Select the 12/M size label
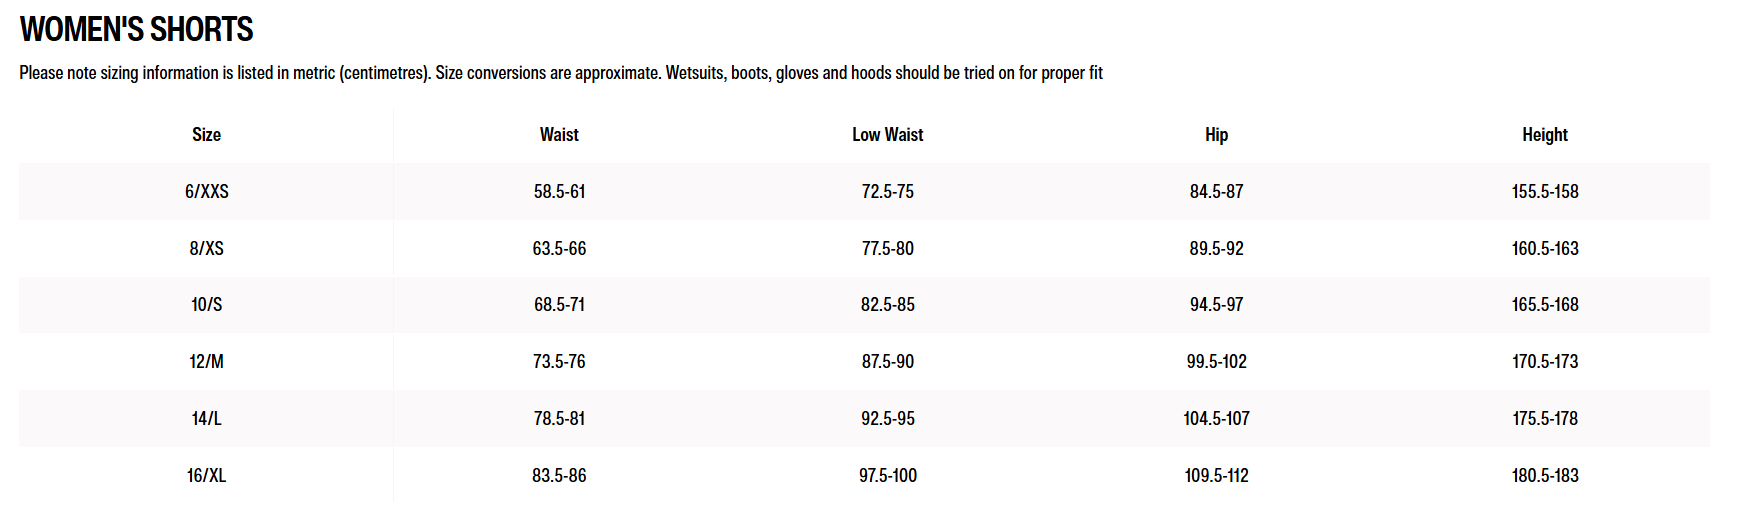Image resolution: width=1761 pixels, height=519 pixels. pos(206,362)
